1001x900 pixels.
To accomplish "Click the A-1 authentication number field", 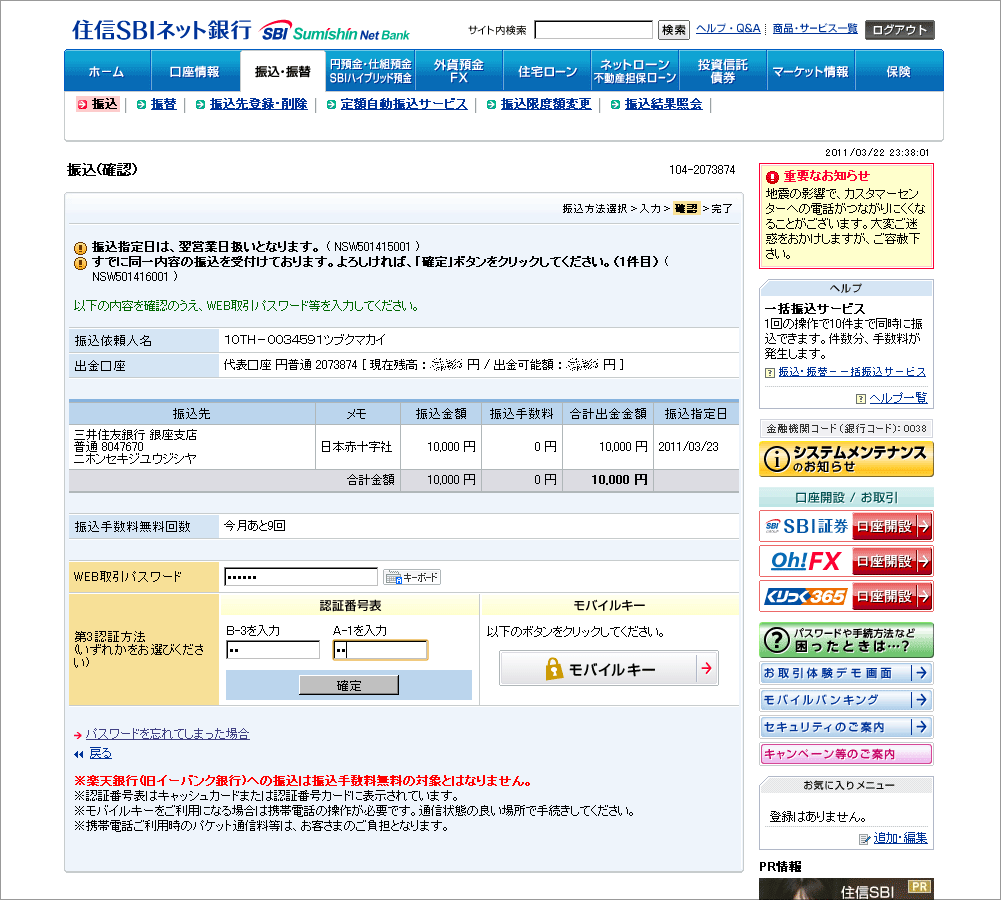I will [x=380, y=650].
